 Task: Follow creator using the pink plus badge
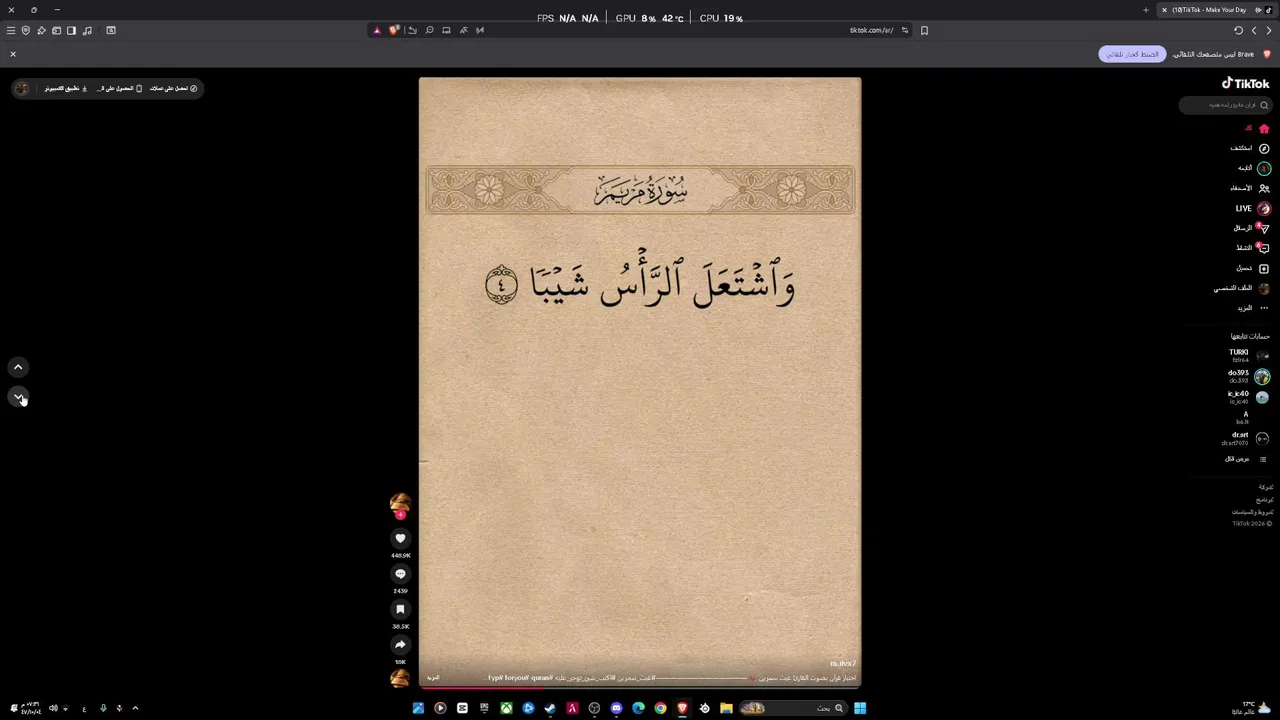click(400, 515)
